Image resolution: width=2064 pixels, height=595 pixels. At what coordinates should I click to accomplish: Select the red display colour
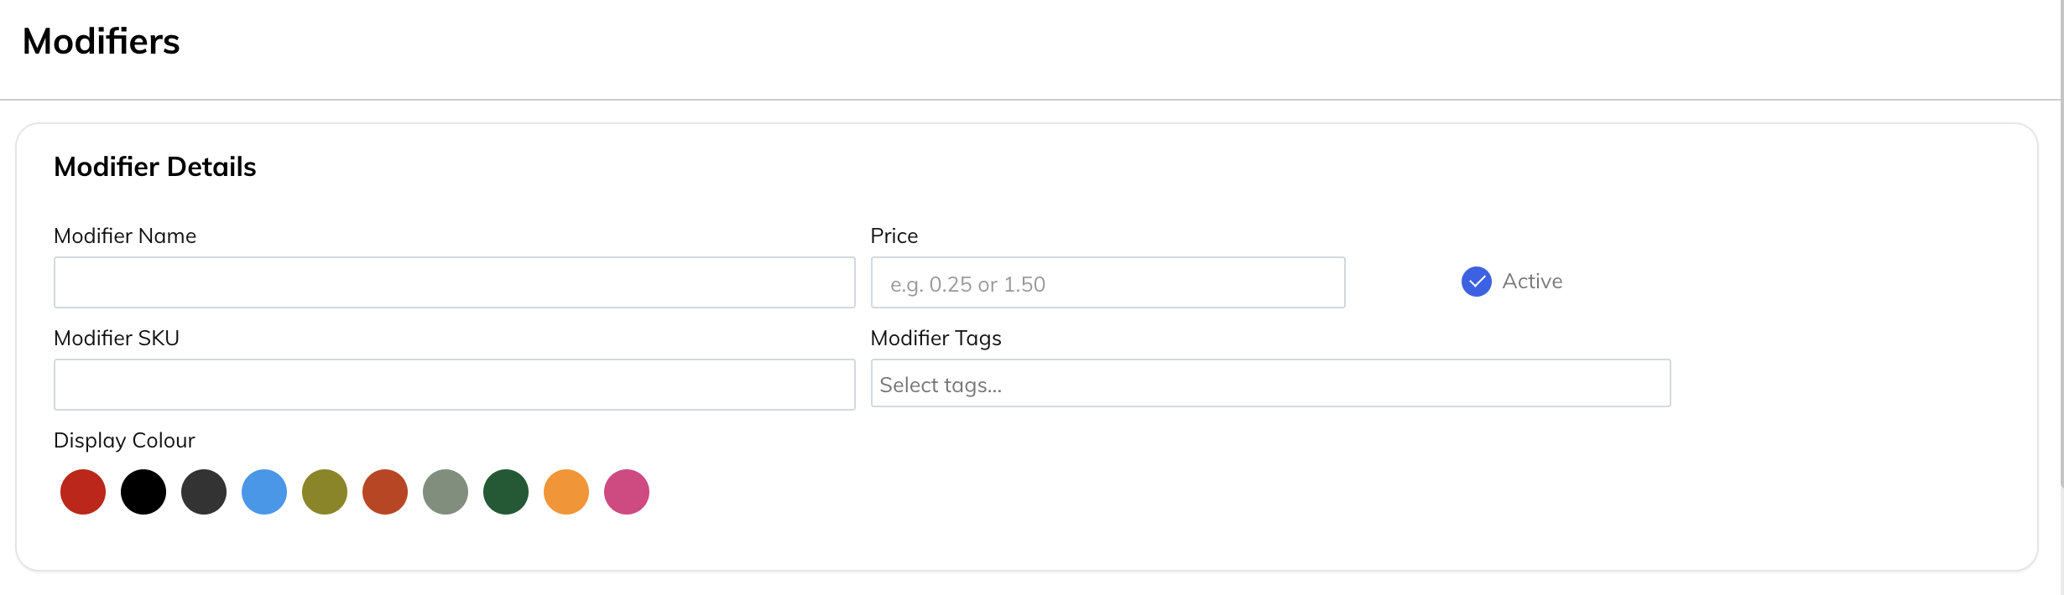click(x=83, y=492)
